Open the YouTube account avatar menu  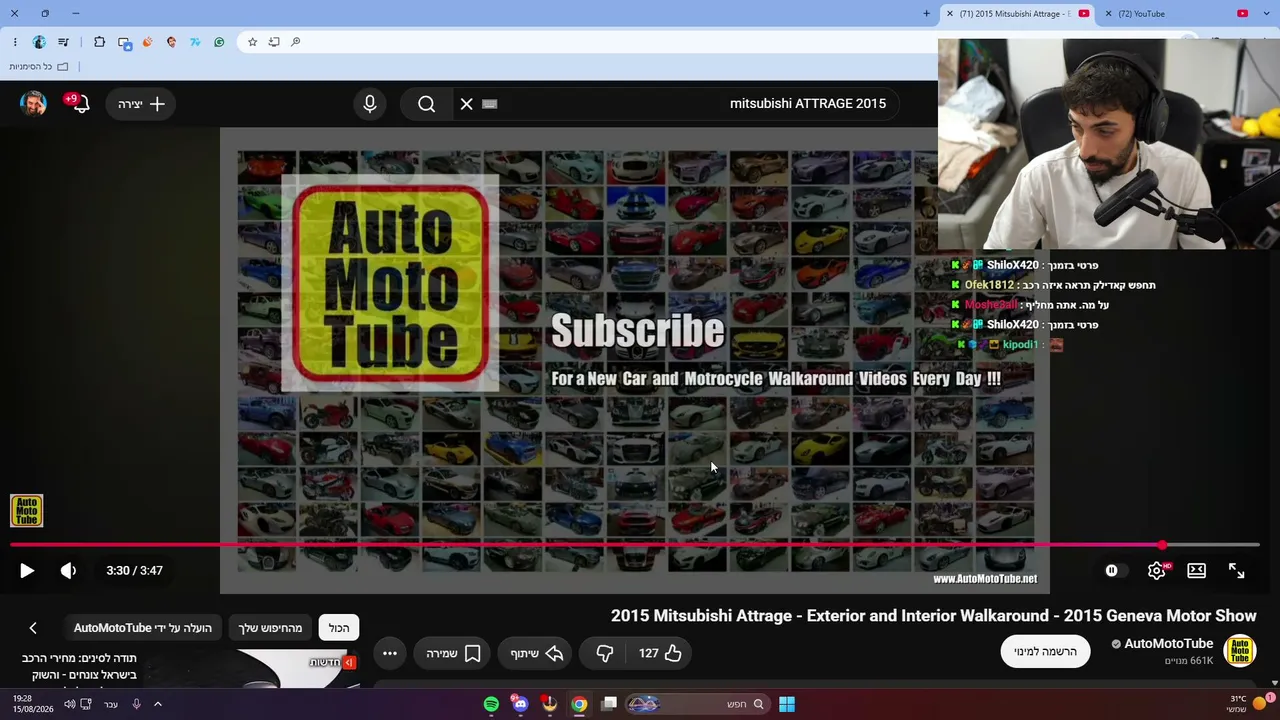[x=33, y=103]
